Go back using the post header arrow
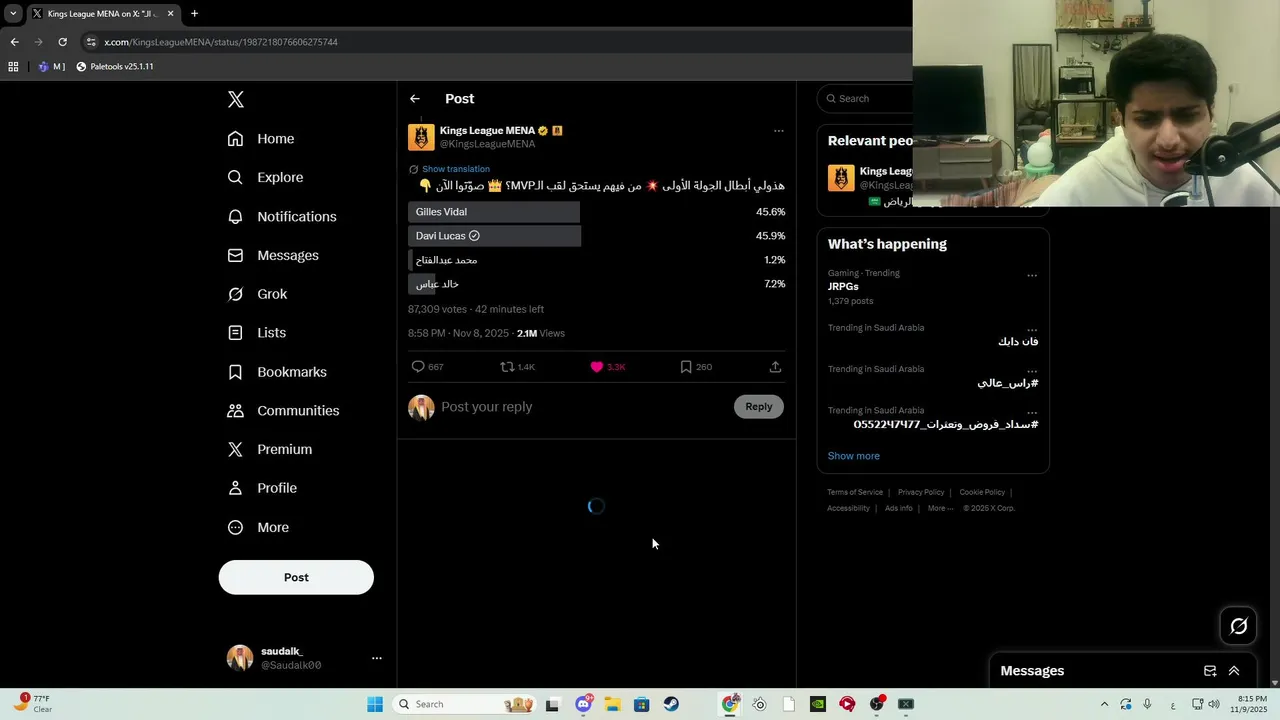The width and height of the screenshot is (1280, 720). [415, 99]
